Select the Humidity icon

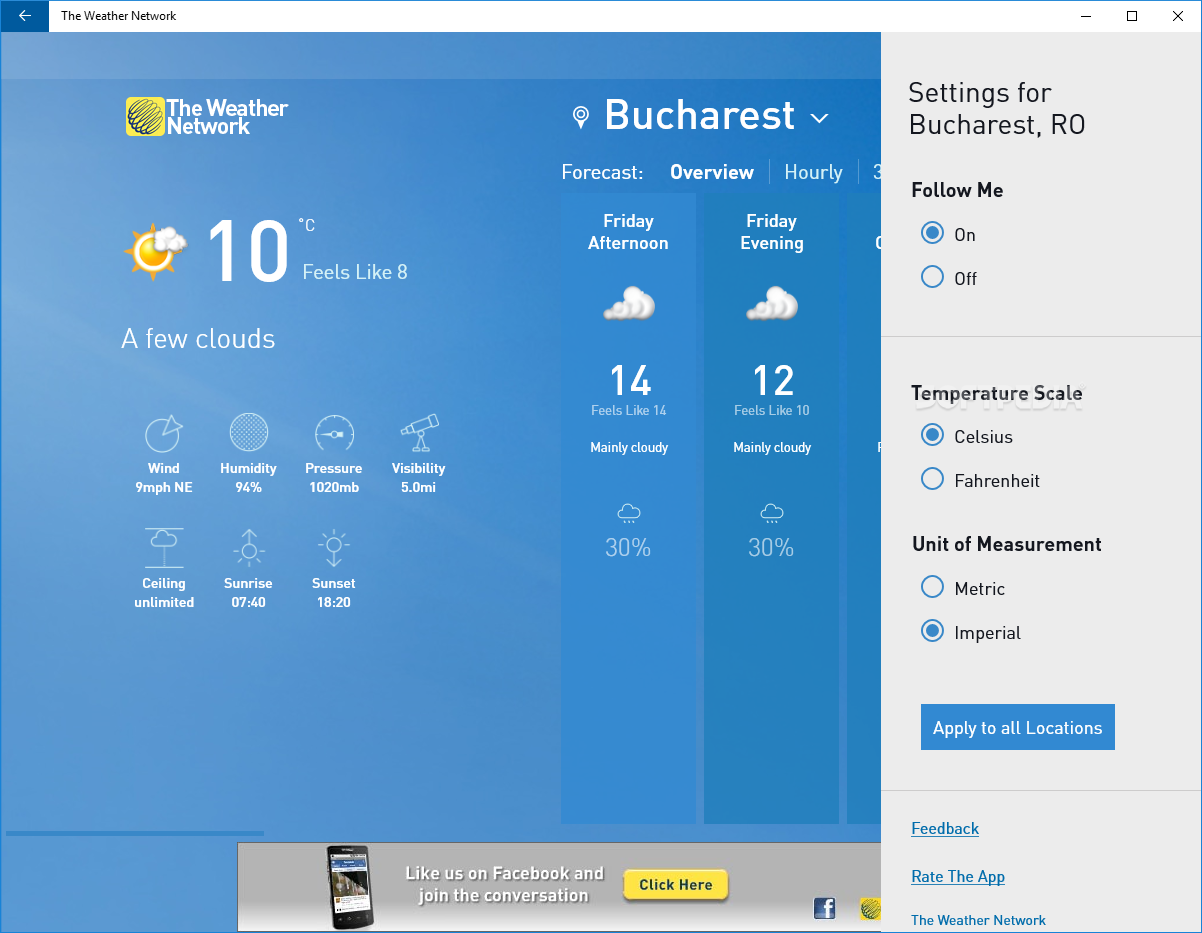click(248, 433)
